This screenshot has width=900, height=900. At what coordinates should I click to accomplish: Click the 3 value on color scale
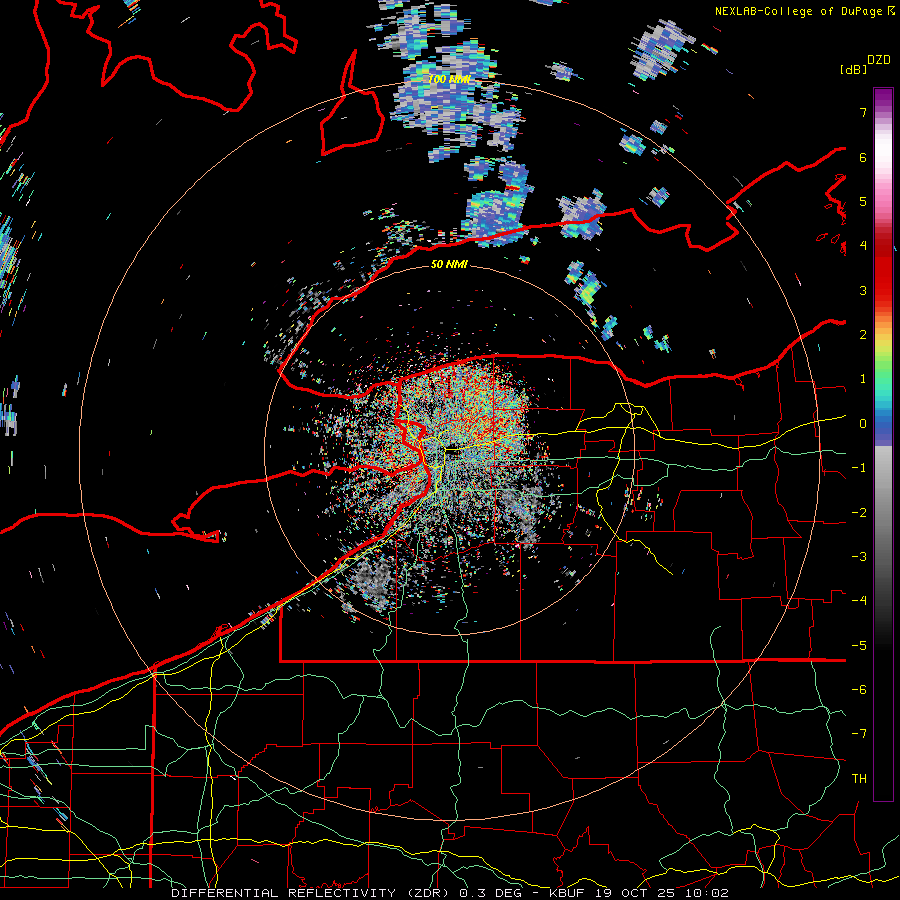point(863,290)
